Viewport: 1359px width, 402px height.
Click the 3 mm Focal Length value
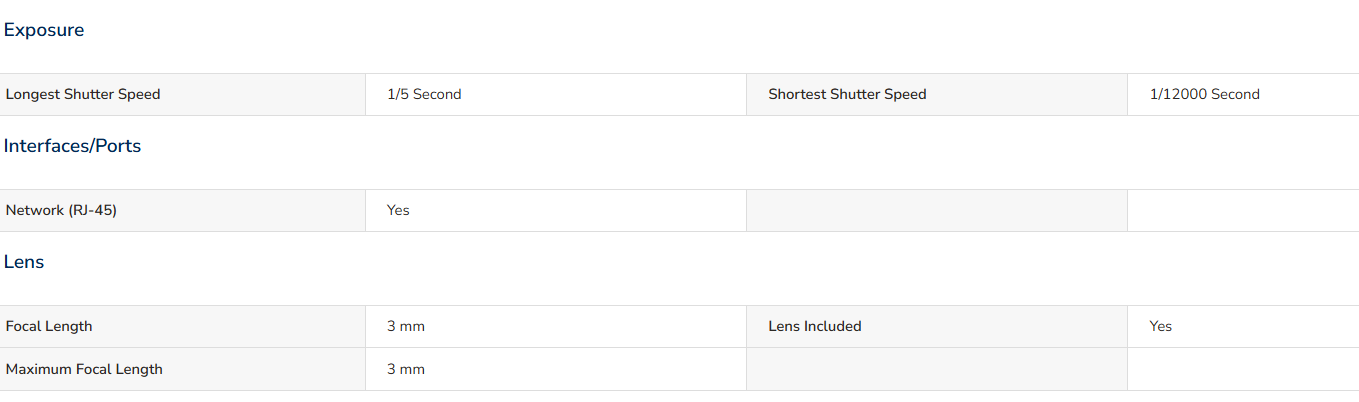[406, 326]
